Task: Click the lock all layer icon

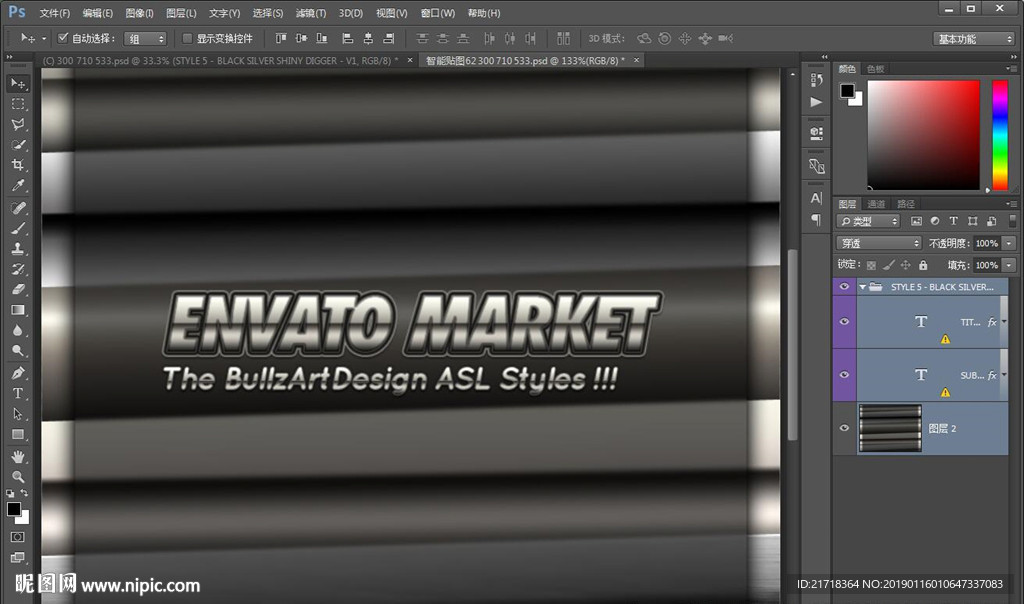Action: coord(922,265)
